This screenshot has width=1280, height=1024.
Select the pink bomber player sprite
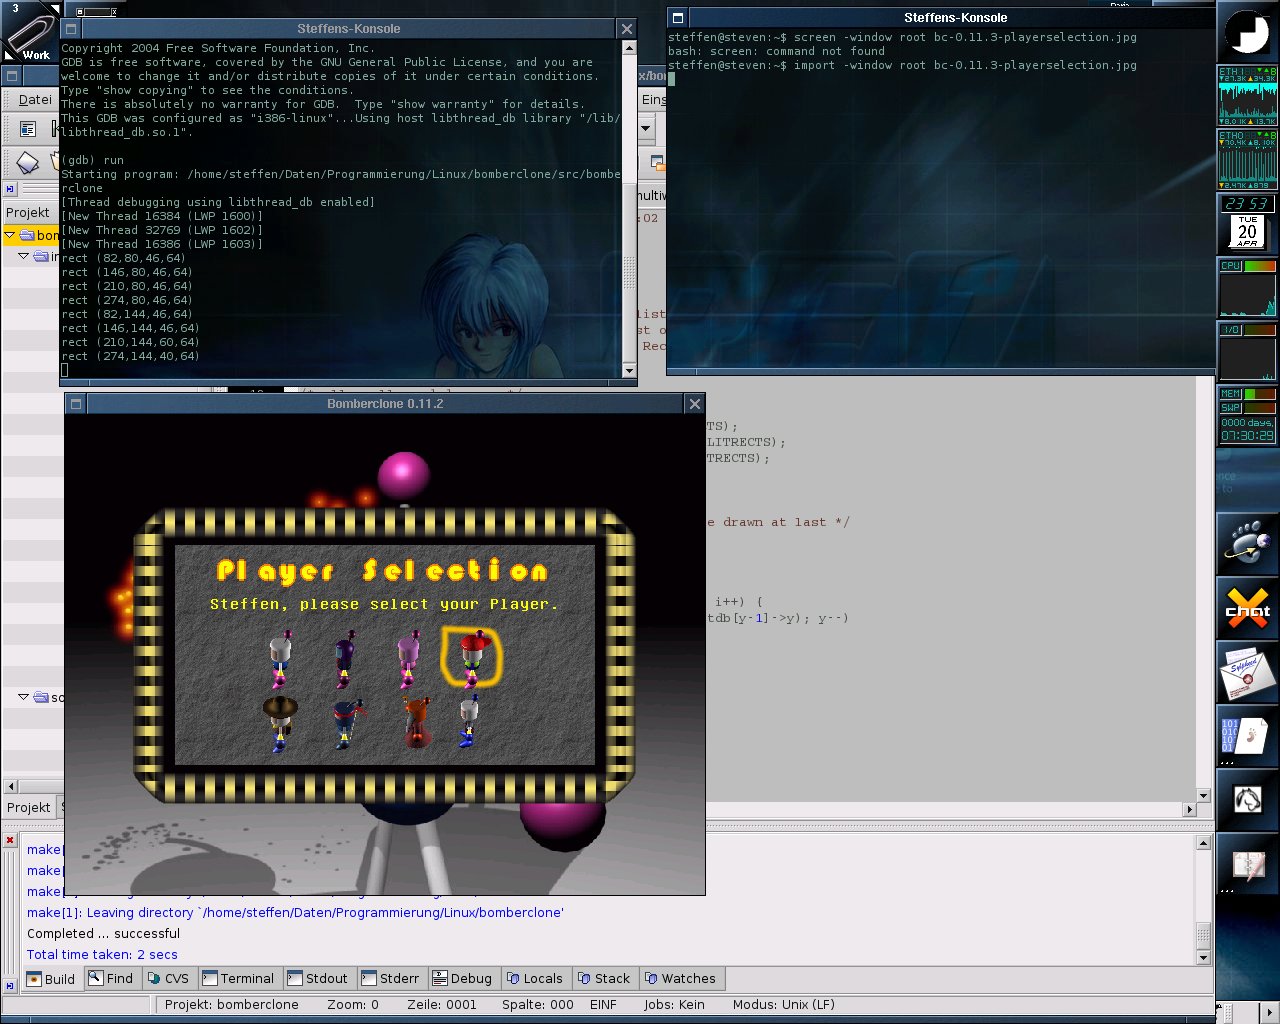click(x=408, y=659)
